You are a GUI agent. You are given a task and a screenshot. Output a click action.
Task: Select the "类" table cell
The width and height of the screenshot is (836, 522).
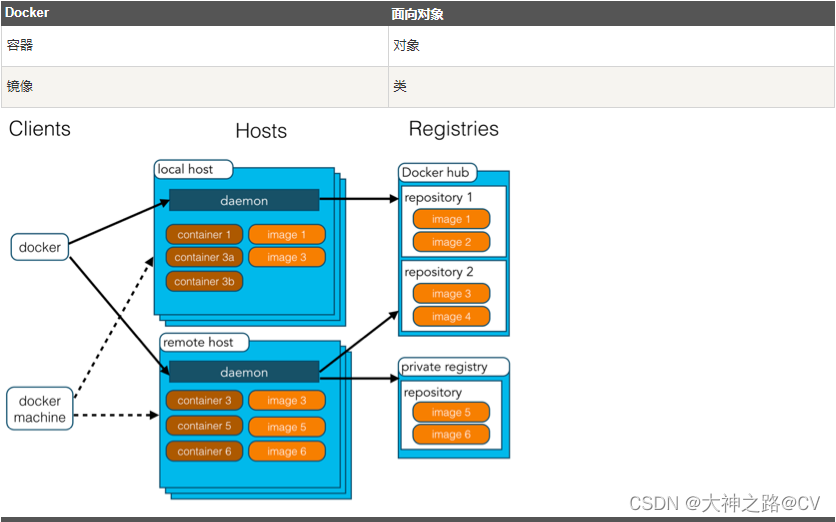611,86
